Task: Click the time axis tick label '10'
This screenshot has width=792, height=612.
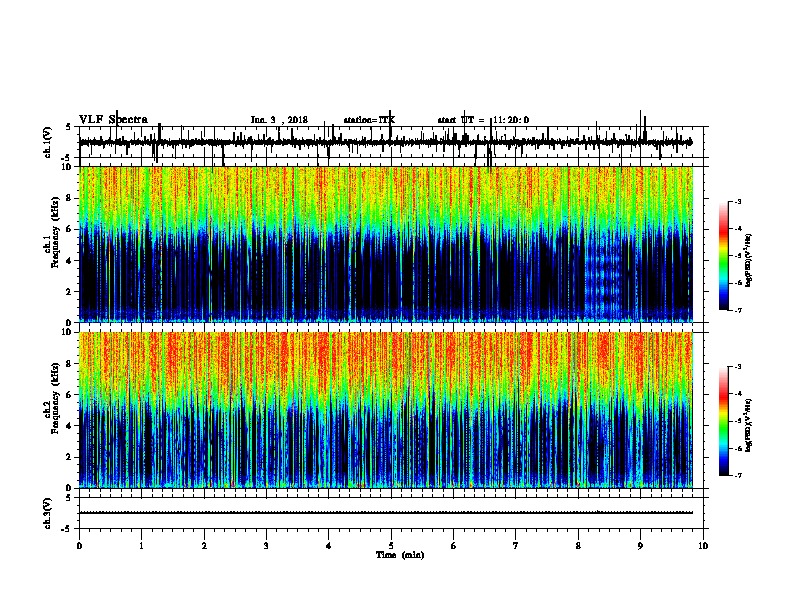Action: coord(703,546)
